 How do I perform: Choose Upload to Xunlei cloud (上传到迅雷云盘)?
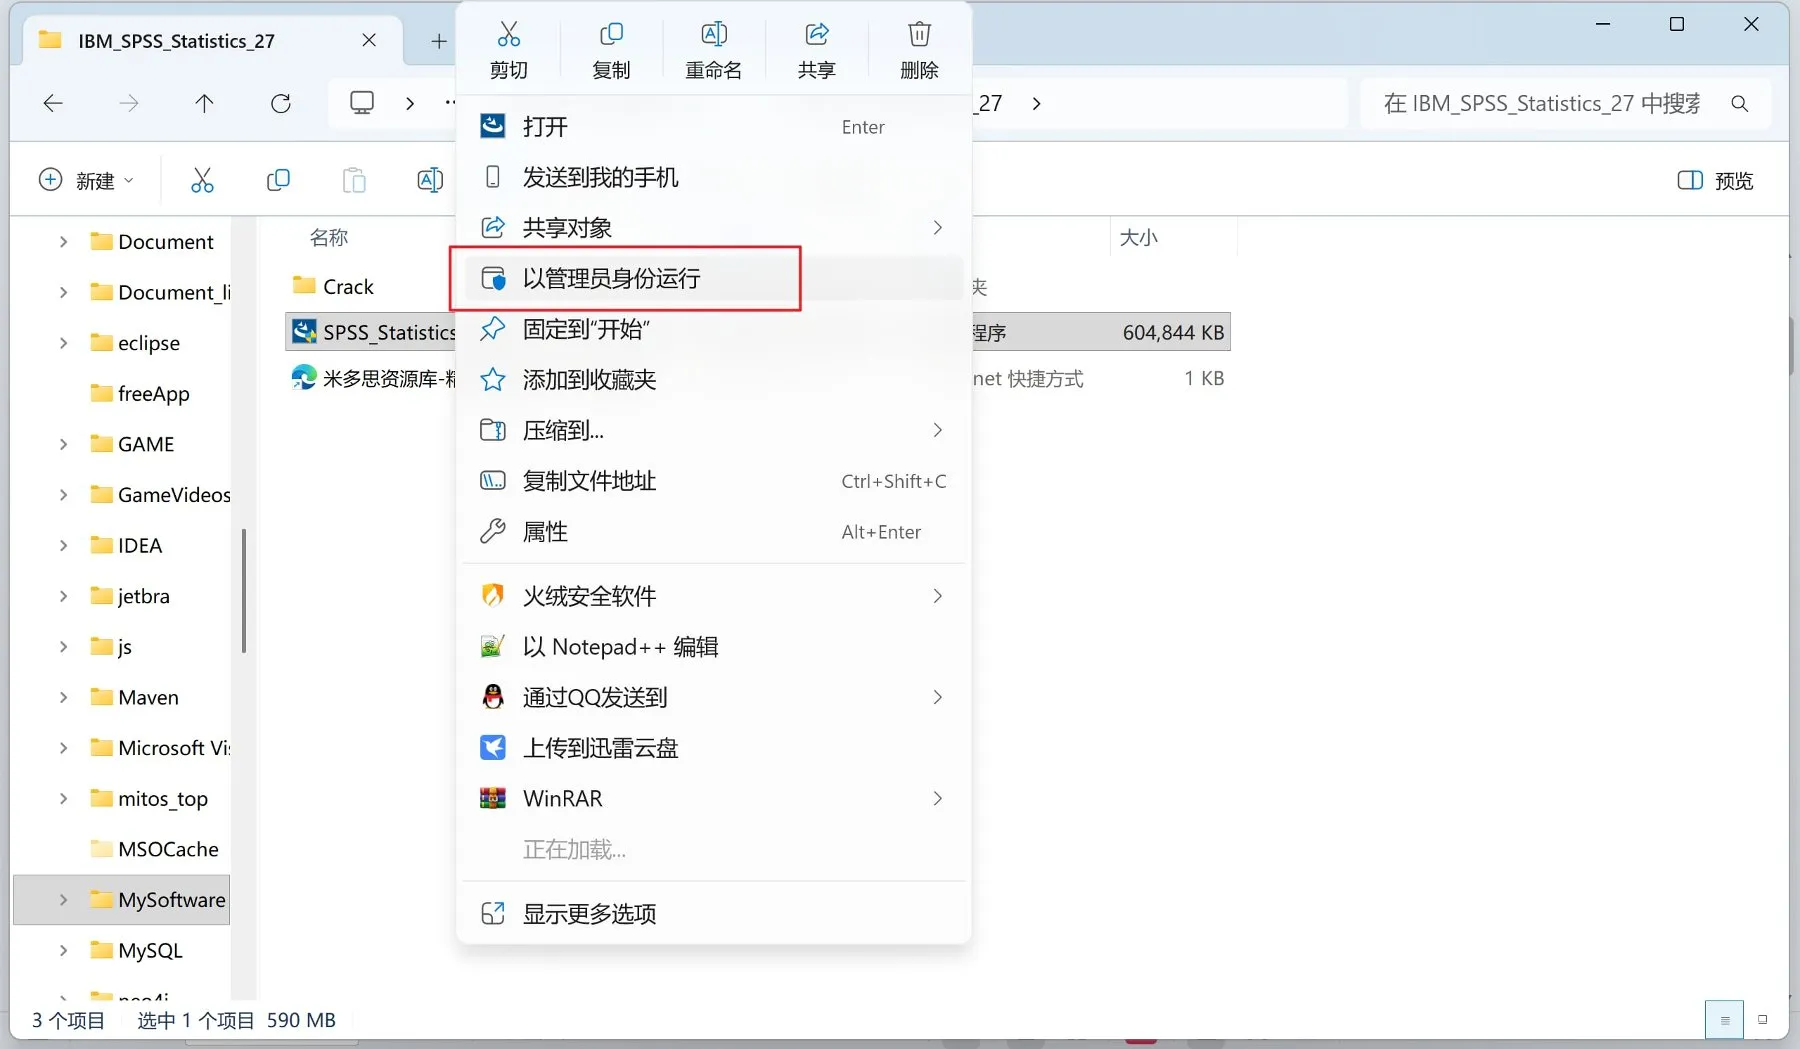click(713, 748)
